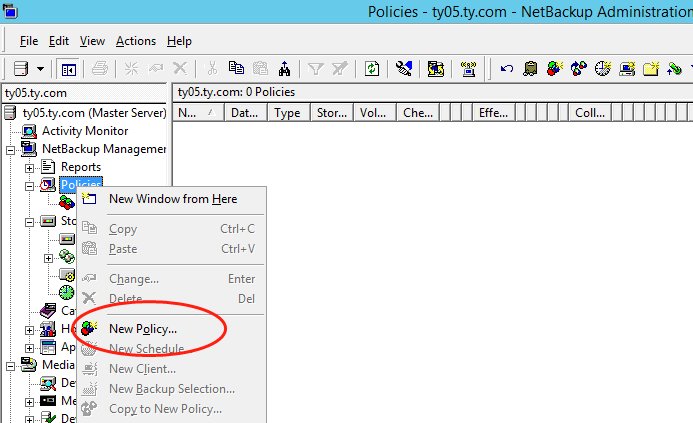Viewport: 693px width, 423px height.
Task: Click New Client... in context menu
Action: pyautogui.click(x=172, y=369)
